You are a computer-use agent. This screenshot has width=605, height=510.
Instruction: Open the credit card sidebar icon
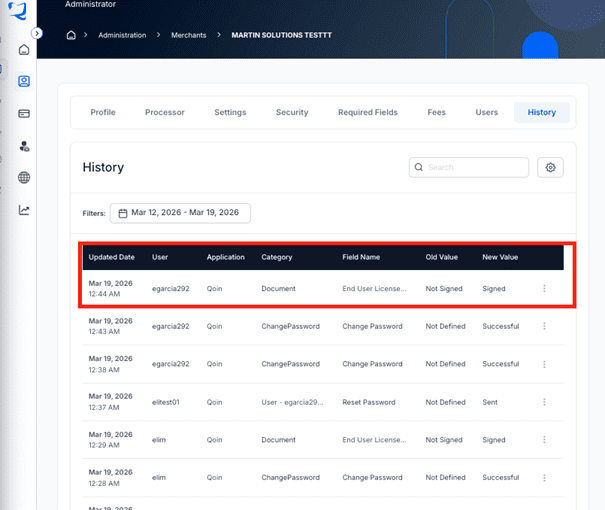(x=24, y=113)
